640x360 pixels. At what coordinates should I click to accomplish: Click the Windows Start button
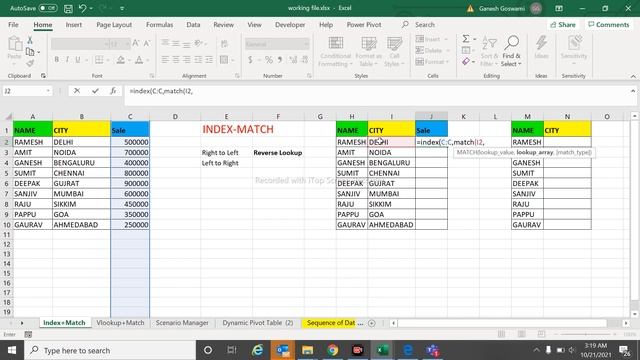12,350
